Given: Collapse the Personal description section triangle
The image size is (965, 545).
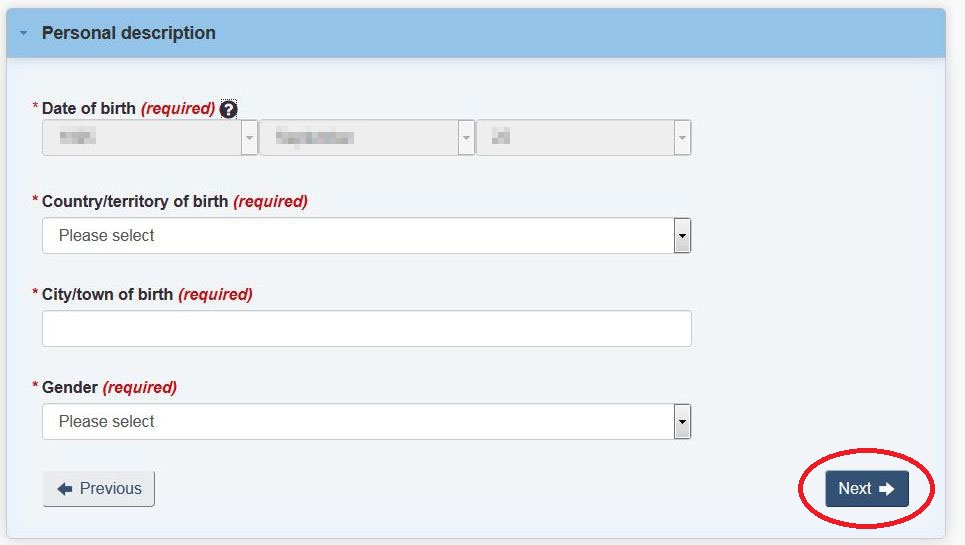Looking at the screenshot, I should [x=23, y=33].
